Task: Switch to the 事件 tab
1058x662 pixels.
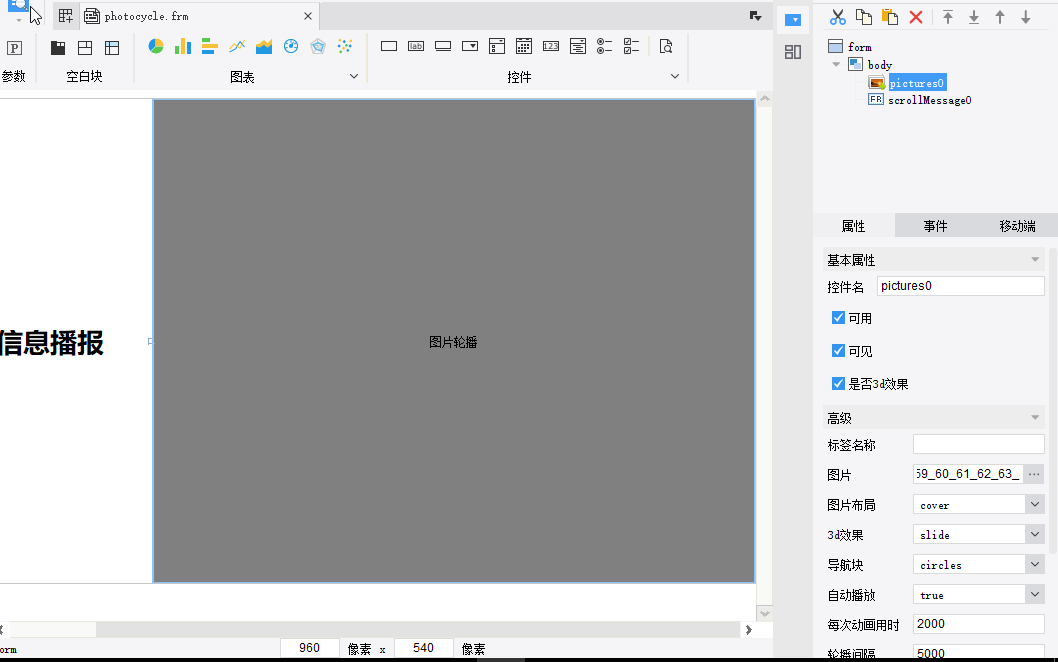Action: click(x=936, y=226)
